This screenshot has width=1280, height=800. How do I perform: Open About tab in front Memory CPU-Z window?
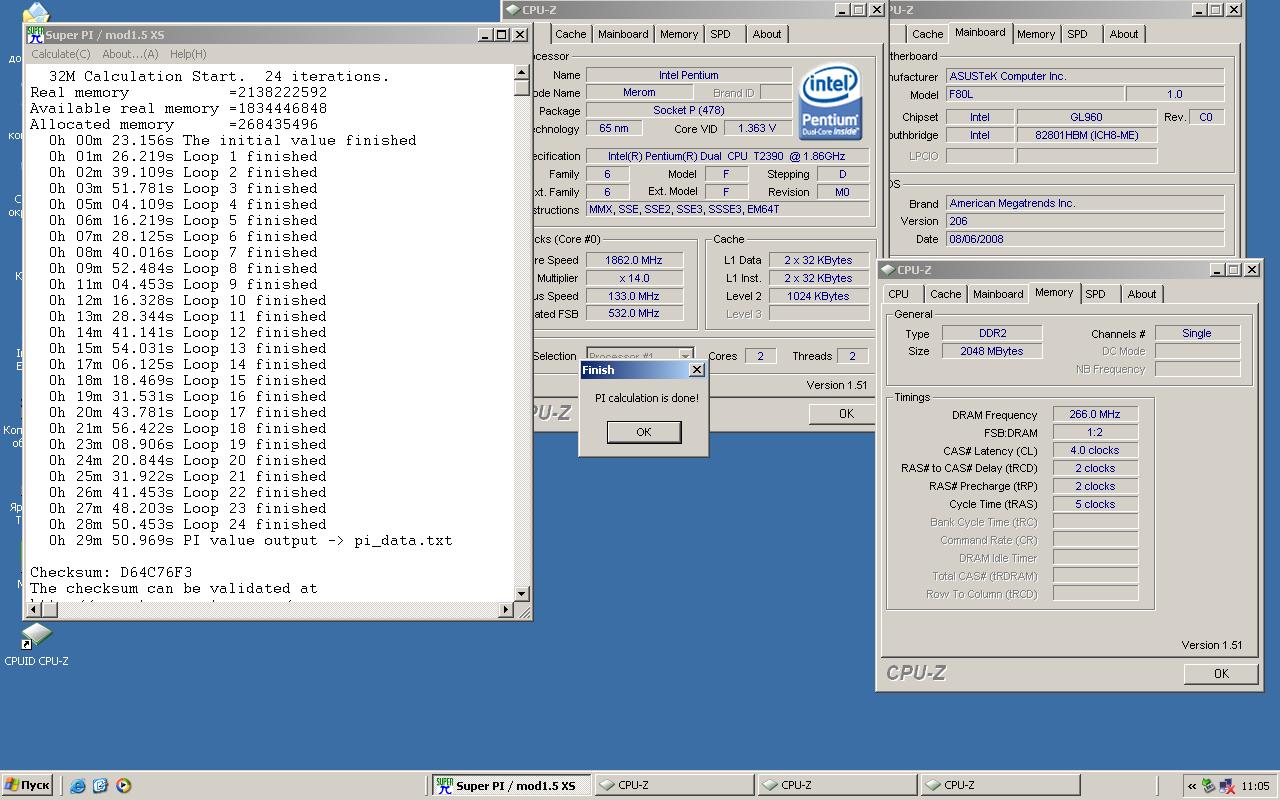[1142, 294]
